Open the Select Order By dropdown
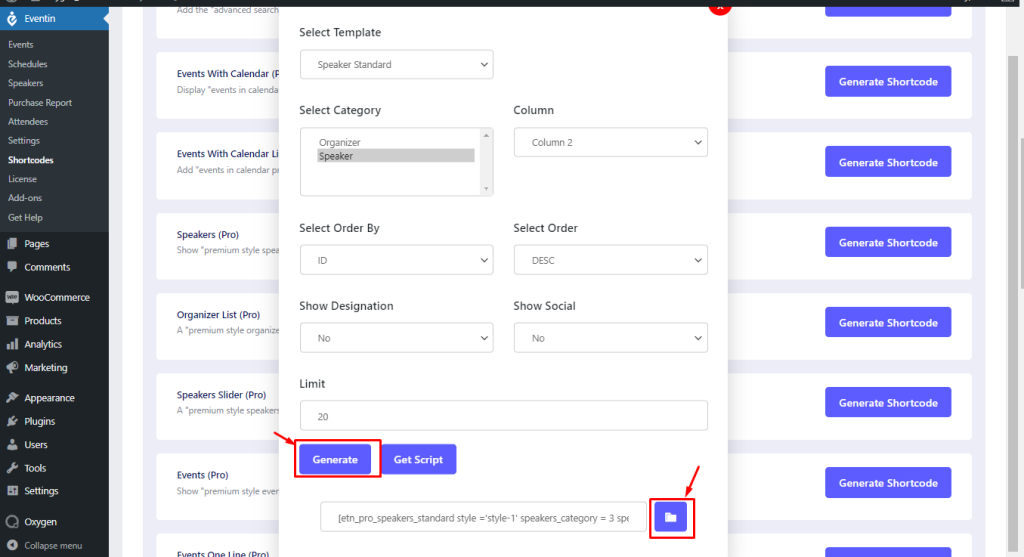1024x557 pixels. 396,260
